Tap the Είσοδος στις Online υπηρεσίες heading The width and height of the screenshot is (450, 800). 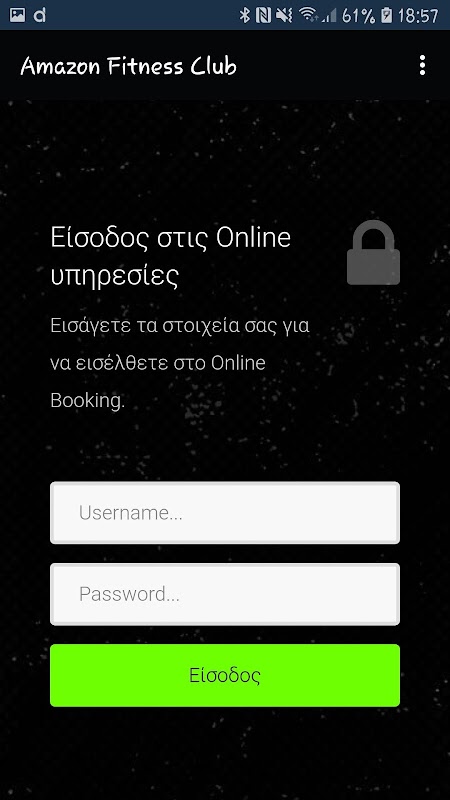tap(170, 257)
